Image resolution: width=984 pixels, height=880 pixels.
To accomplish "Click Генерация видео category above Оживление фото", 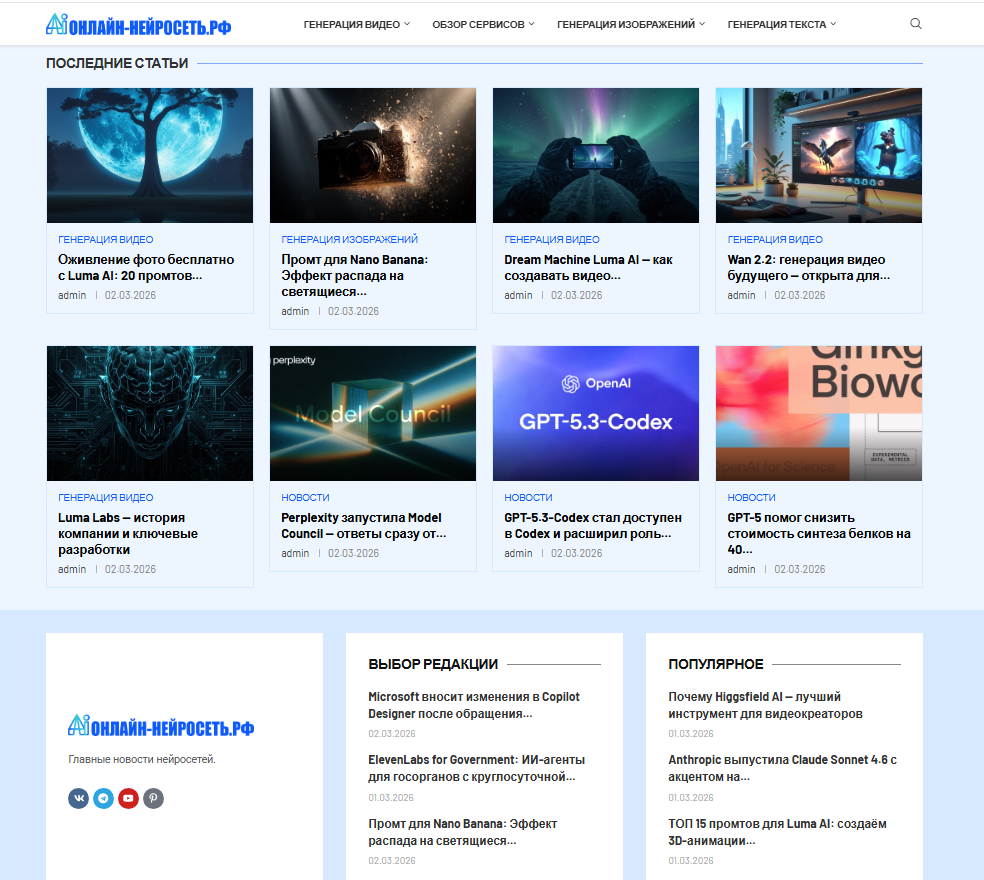I will [x=105, y=240].
